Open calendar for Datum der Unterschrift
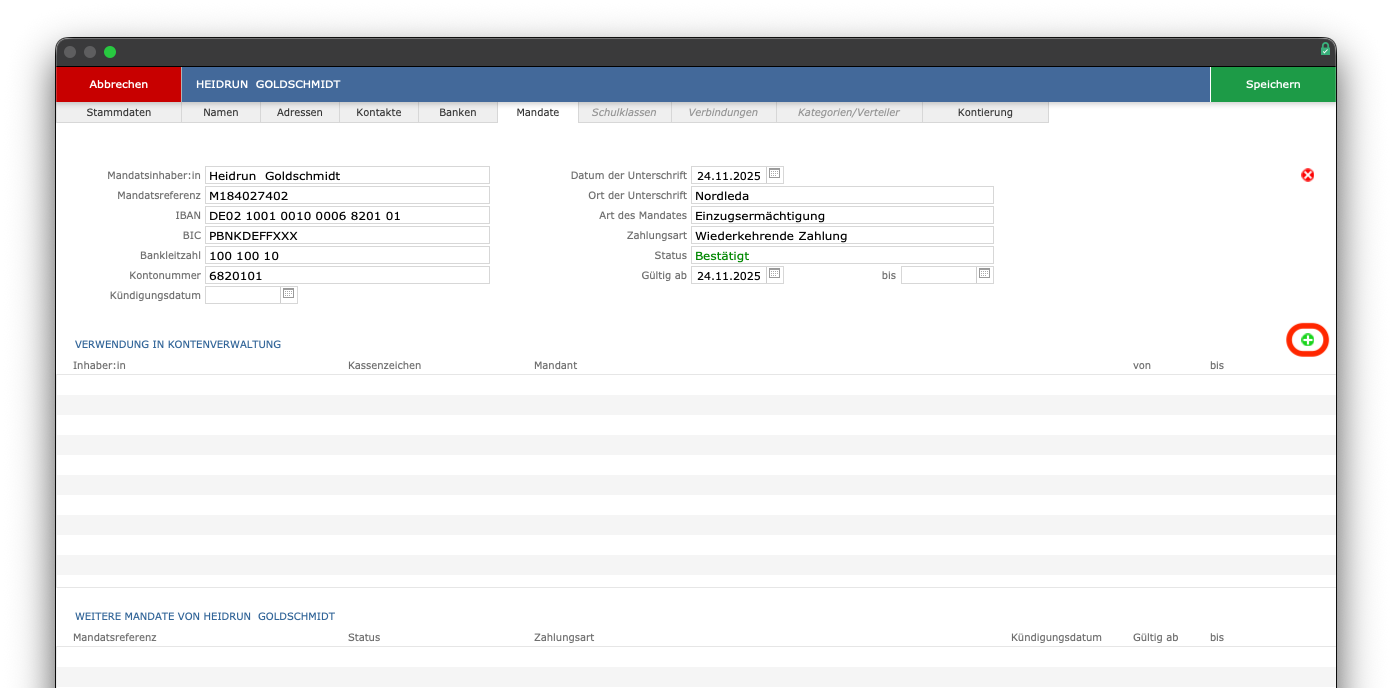This screenshot has height=688, width=1392. coord(775,174)
